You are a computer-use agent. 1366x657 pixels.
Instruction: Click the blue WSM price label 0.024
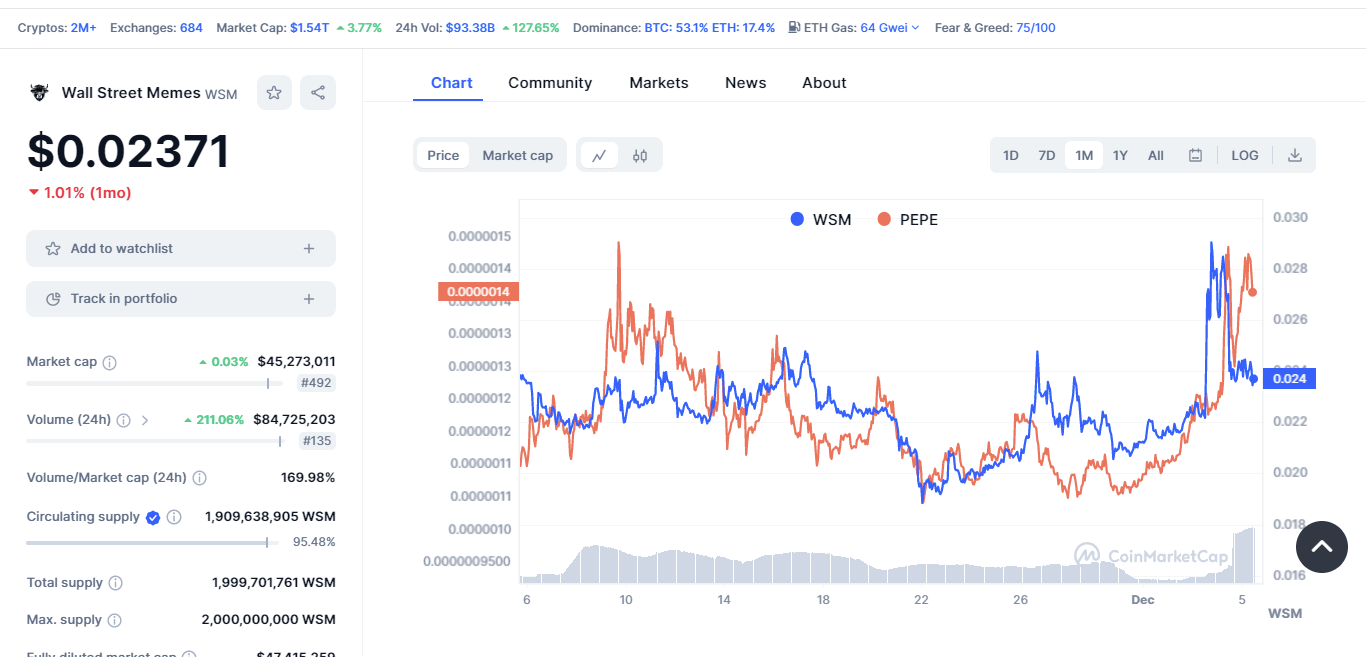click(x=1290, y=379)
